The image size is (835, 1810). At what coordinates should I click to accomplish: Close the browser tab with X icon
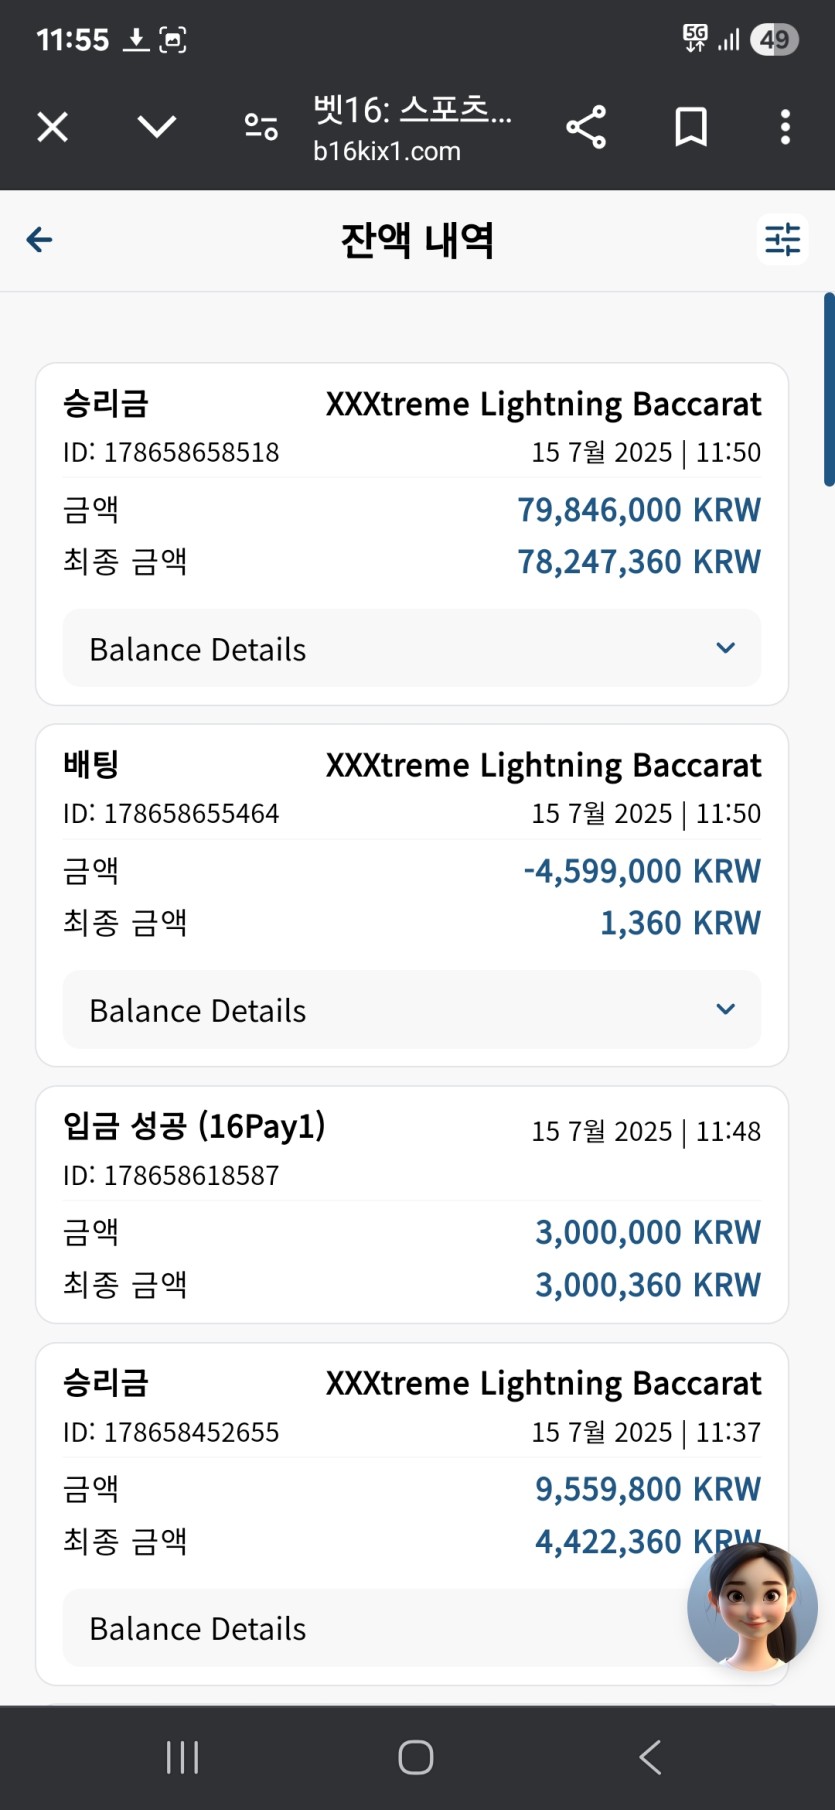52,127
